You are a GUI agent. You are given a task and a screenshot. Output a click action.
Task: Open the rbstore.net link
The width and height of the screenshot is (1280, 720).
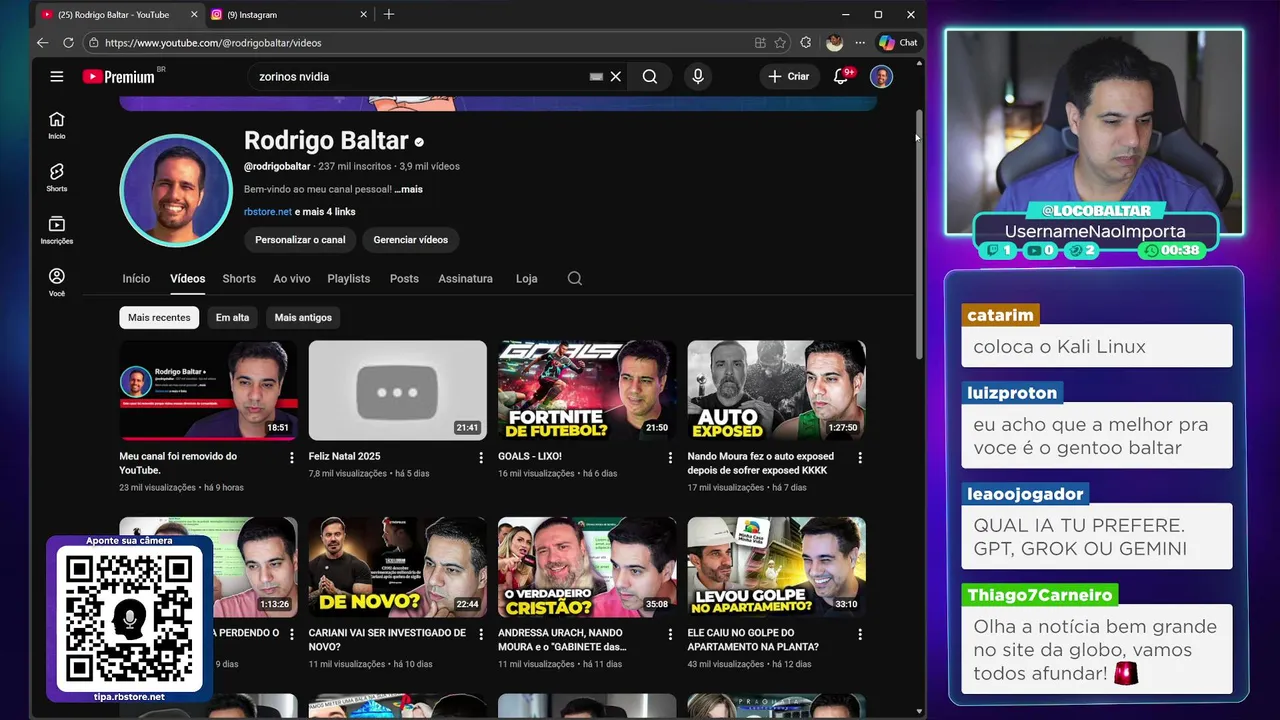pyautogui.click(x=268, y=211)
